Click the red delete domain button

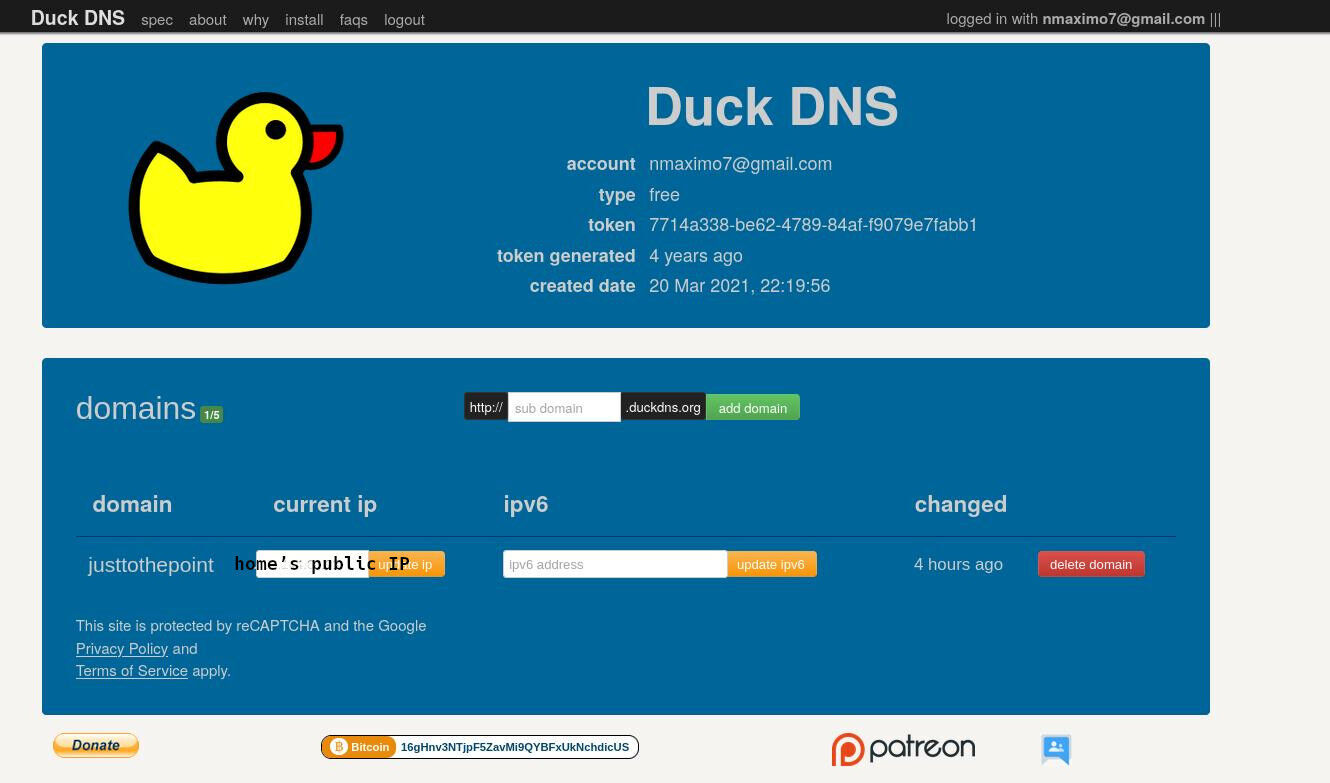[x=1090, y=564]
